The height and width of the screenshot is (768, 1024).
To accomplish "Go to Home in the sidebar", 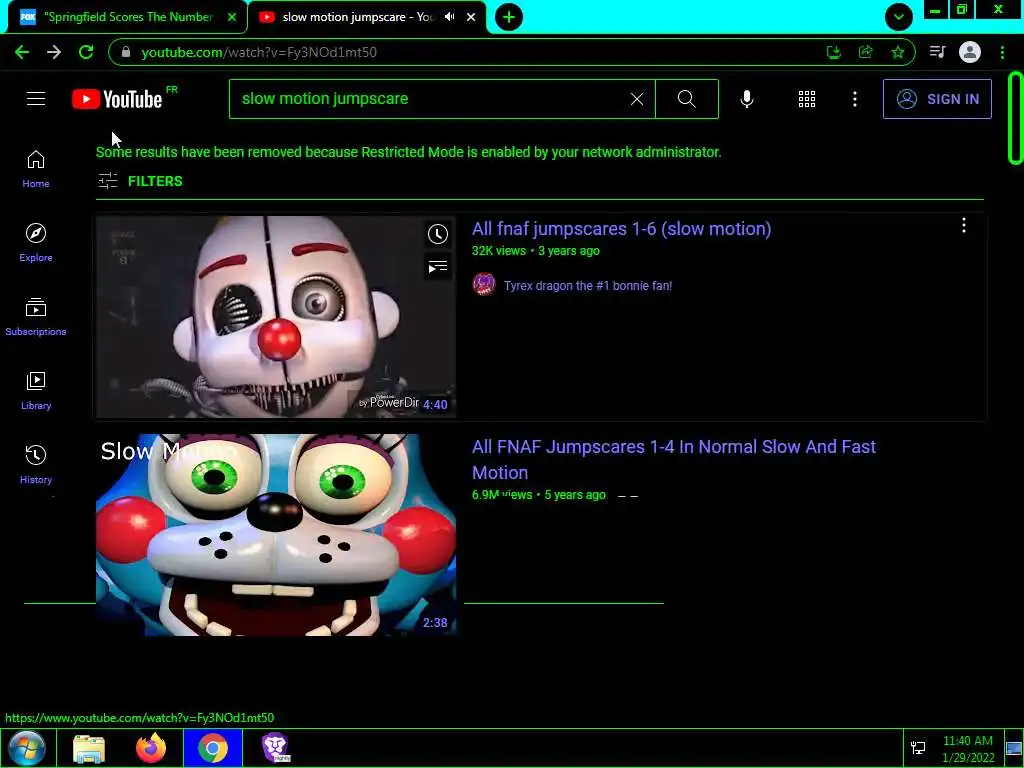I will coord(36,169).
